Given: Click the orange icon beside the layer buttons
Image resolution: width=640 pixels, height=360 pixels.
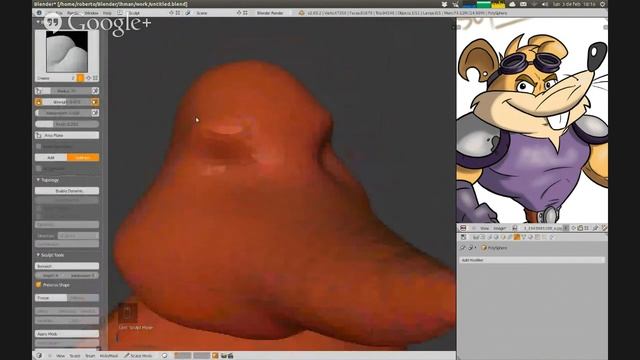Looking at the screenshot, I should (215, 356).
